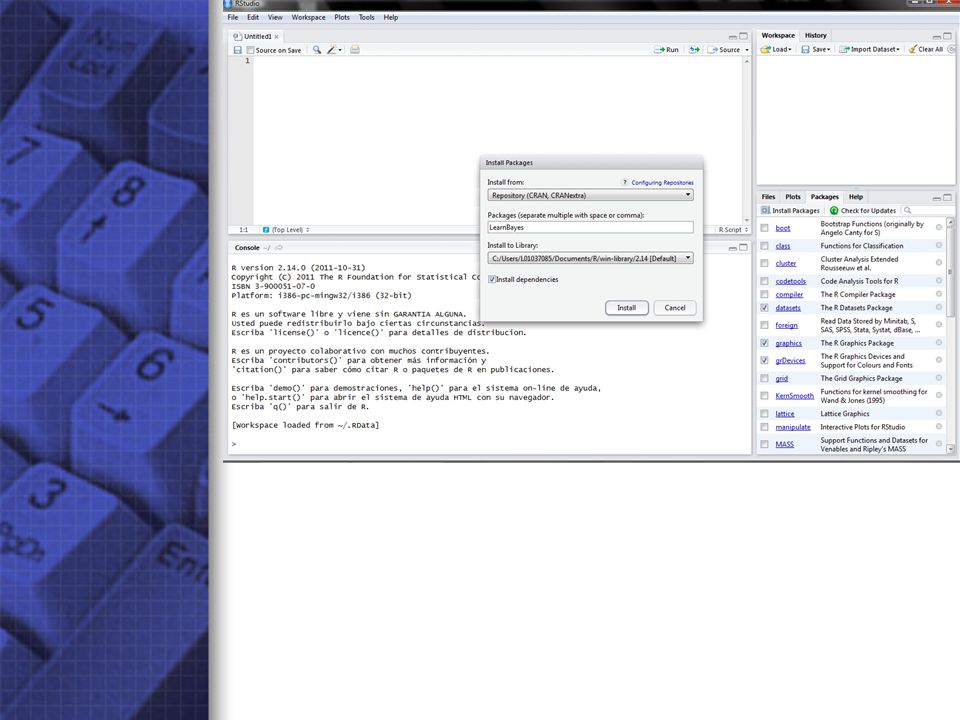Open the (Top Level) scope selector
960x720 pixels.
(286, 230)
